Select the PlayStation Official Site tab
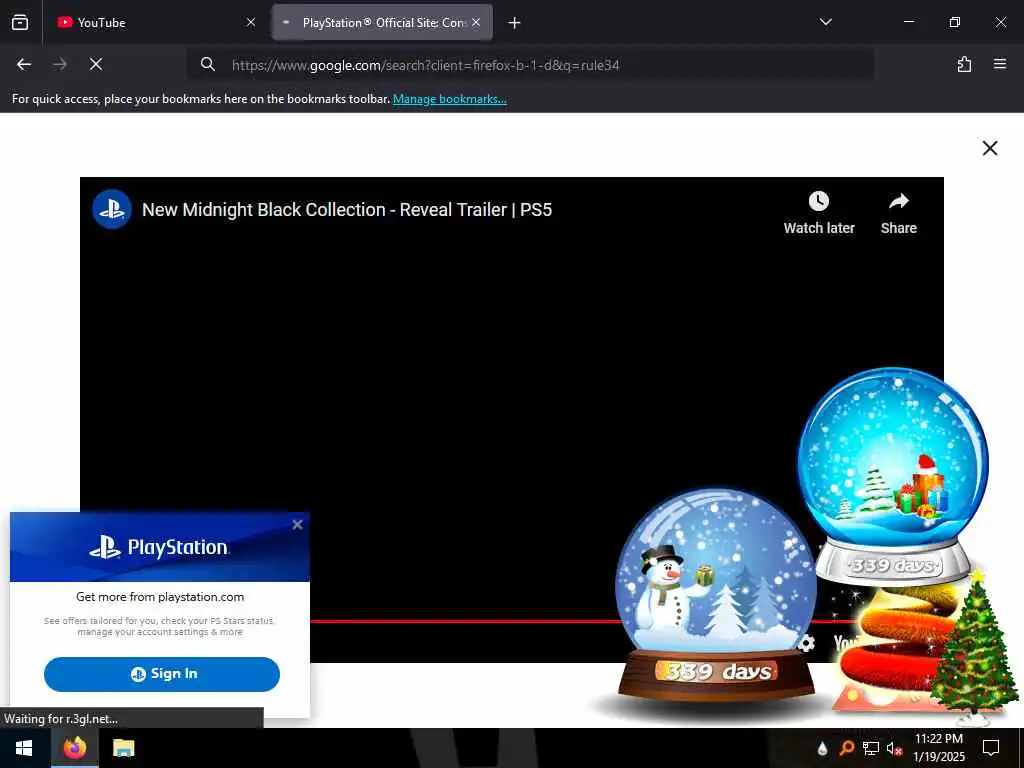This screenshot has height=768, width=1024. coord(382,22)
